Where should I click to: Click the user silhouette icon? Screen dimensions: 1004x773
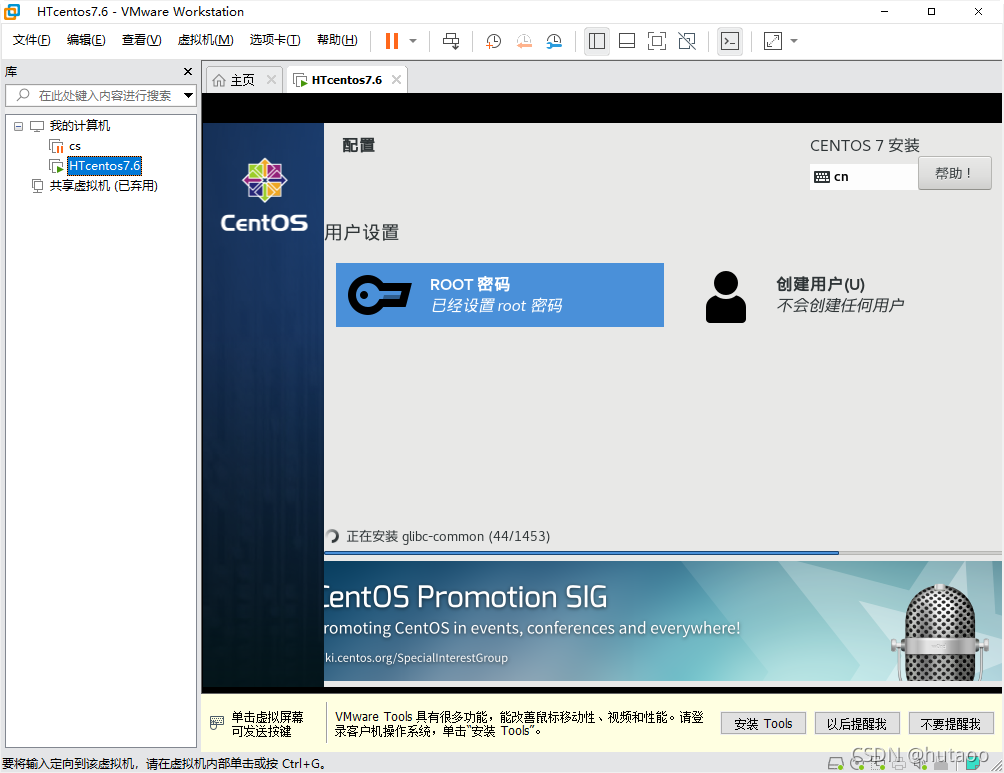coord(725,297)
